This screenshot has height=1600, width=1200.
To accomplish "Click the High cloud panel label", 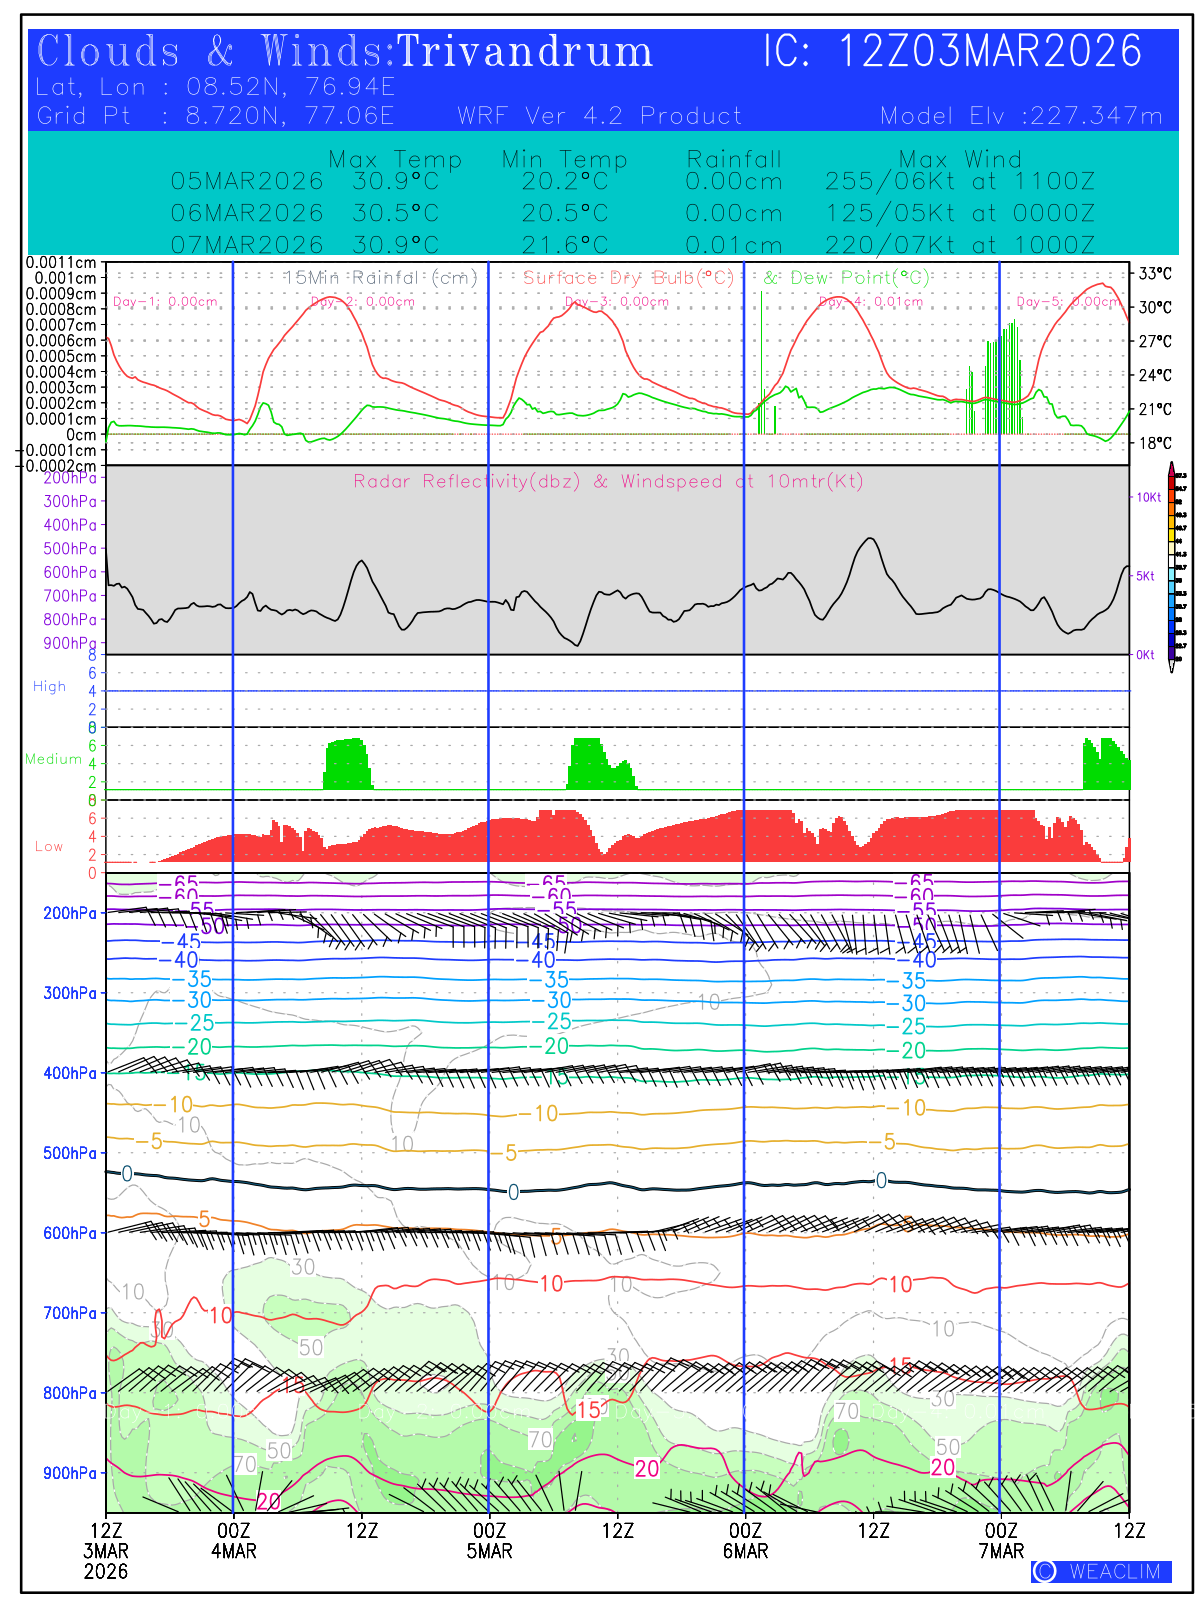I will [49, 686].
